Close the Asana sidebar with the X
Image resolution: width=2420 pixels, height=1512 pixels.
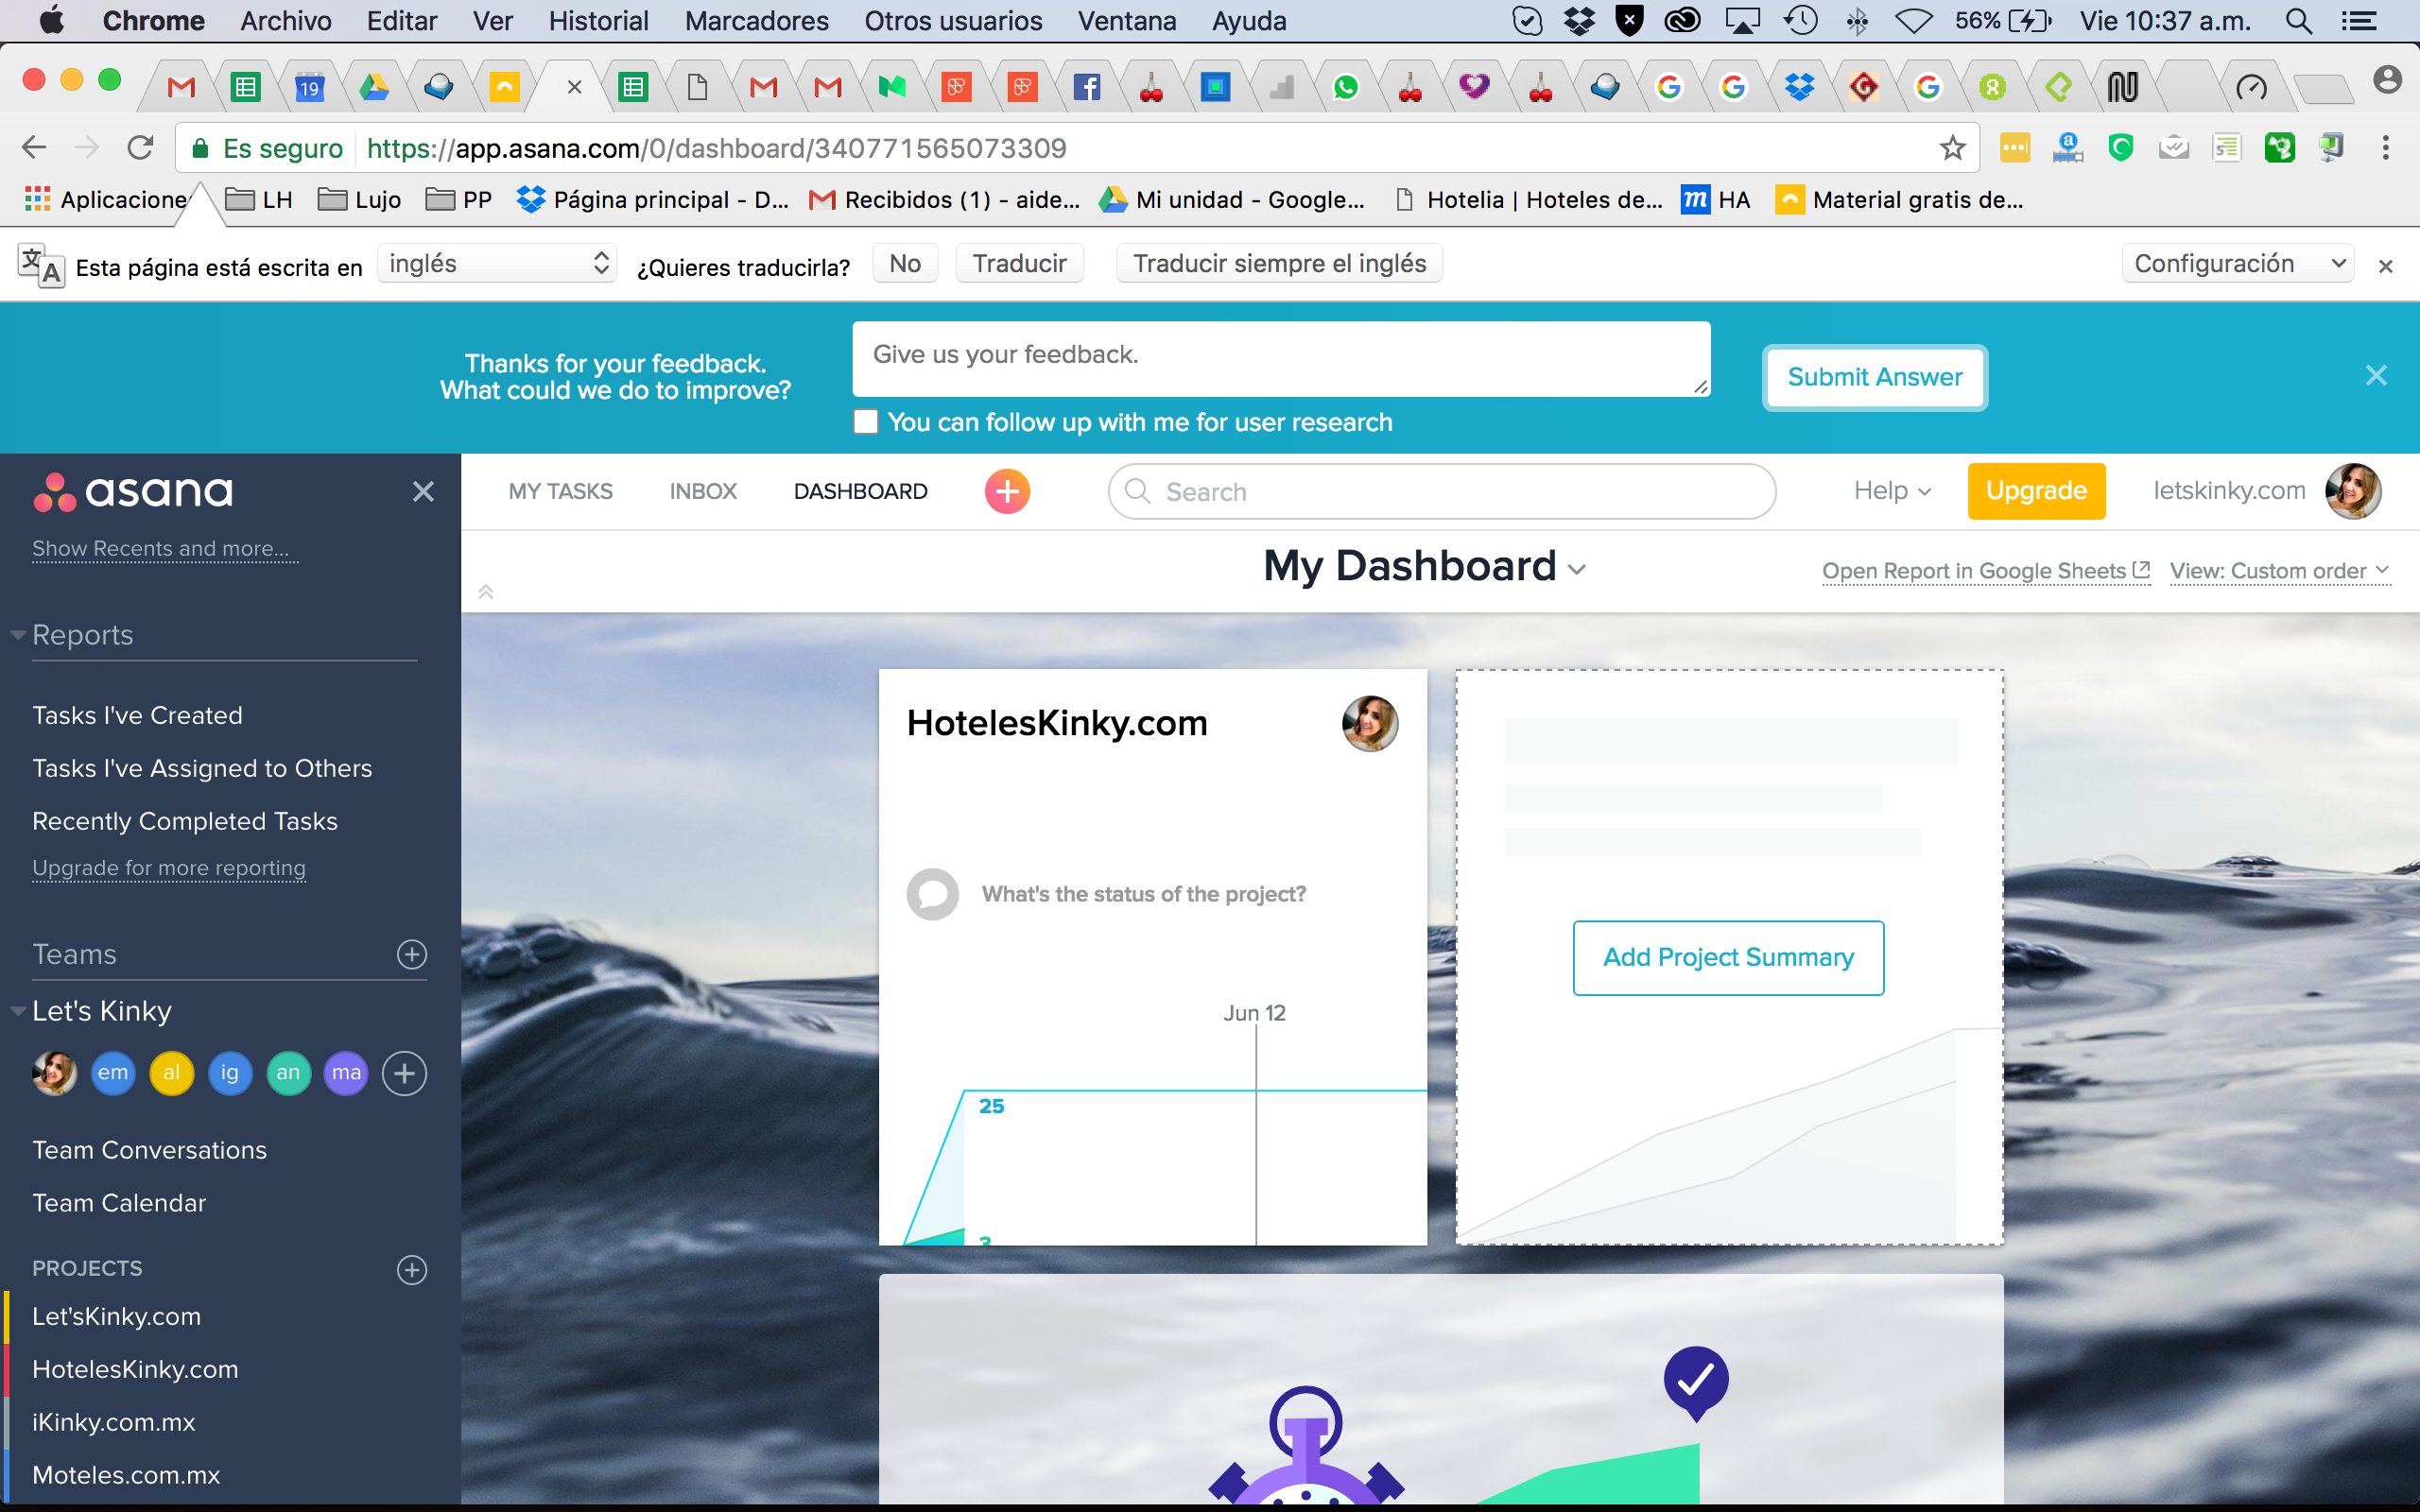click(423, 491)
